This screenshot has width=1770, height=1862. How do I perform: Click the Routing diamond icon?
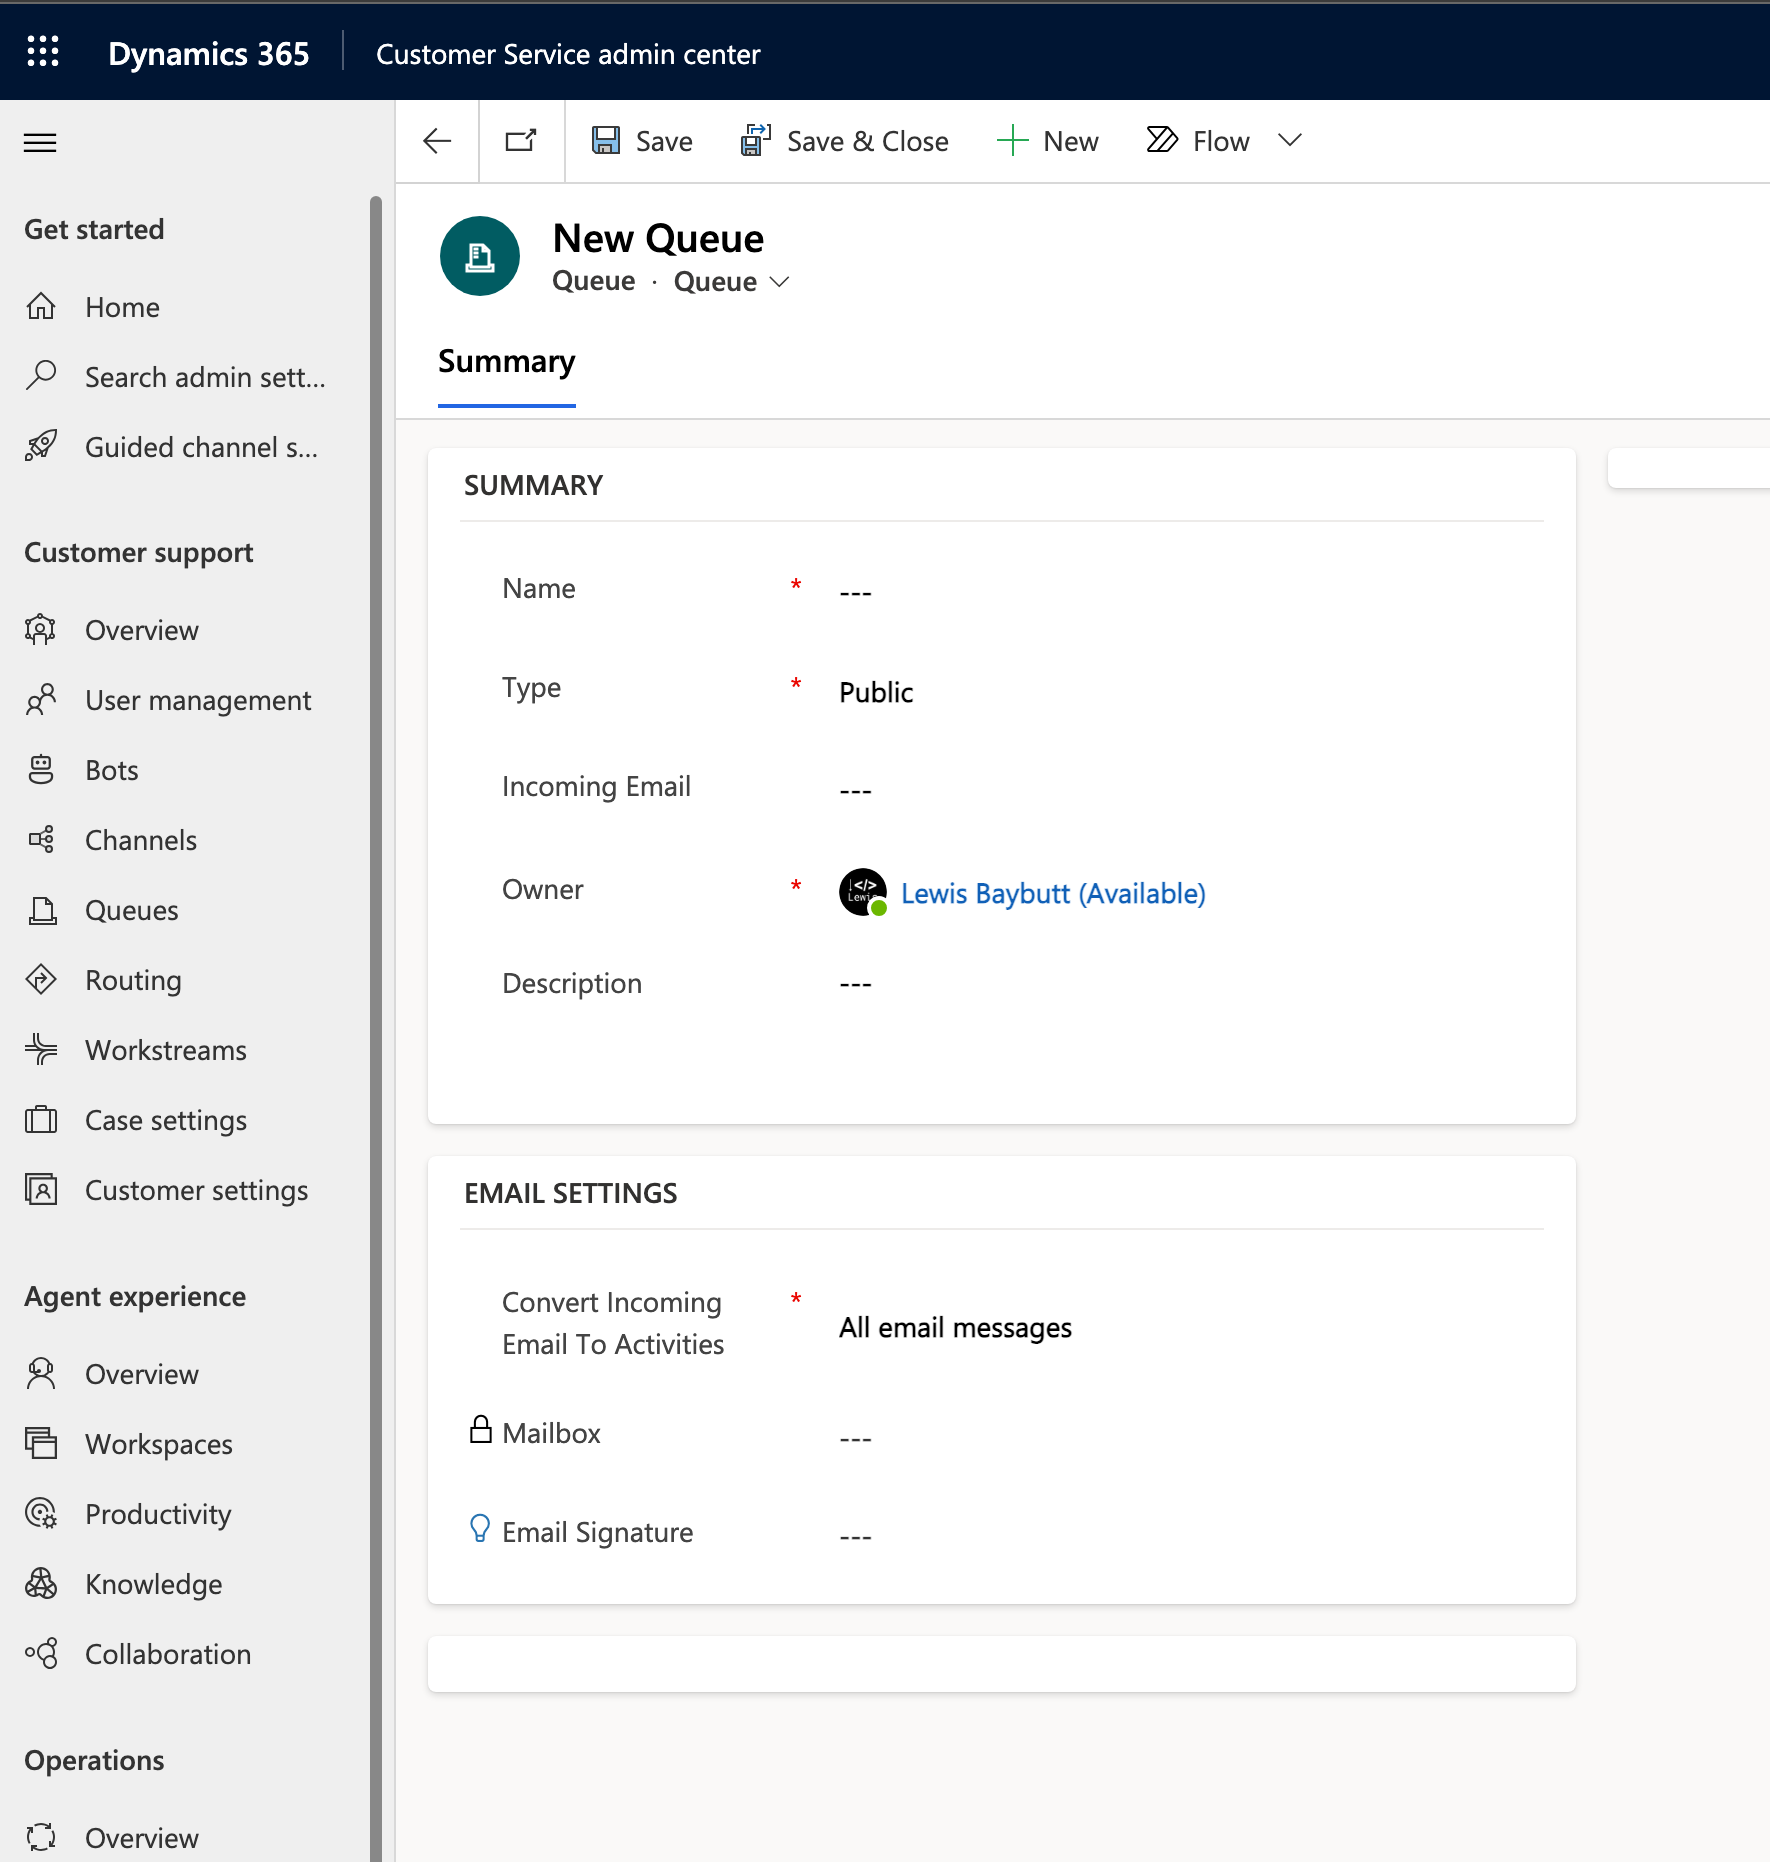[41, 980]
